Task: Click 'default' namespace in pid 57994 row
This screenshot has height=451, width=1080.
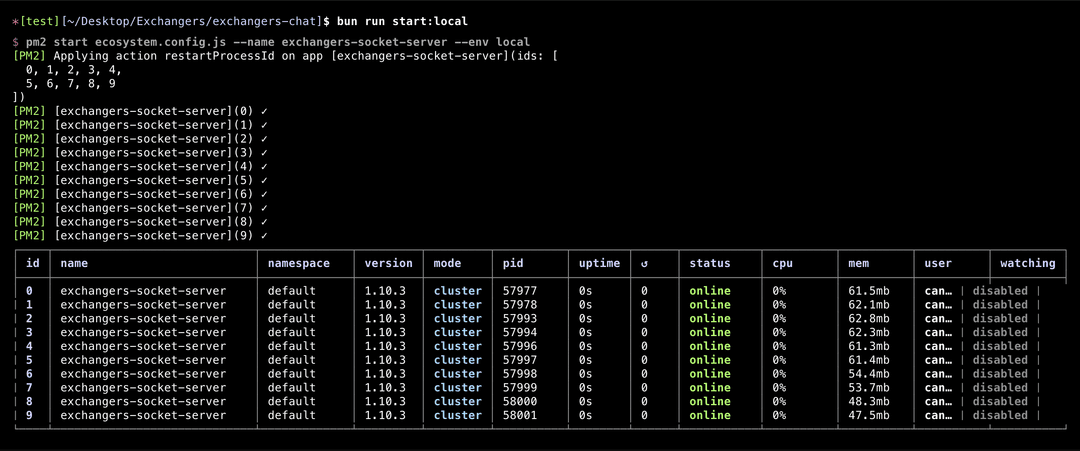Action: point(291,332)
